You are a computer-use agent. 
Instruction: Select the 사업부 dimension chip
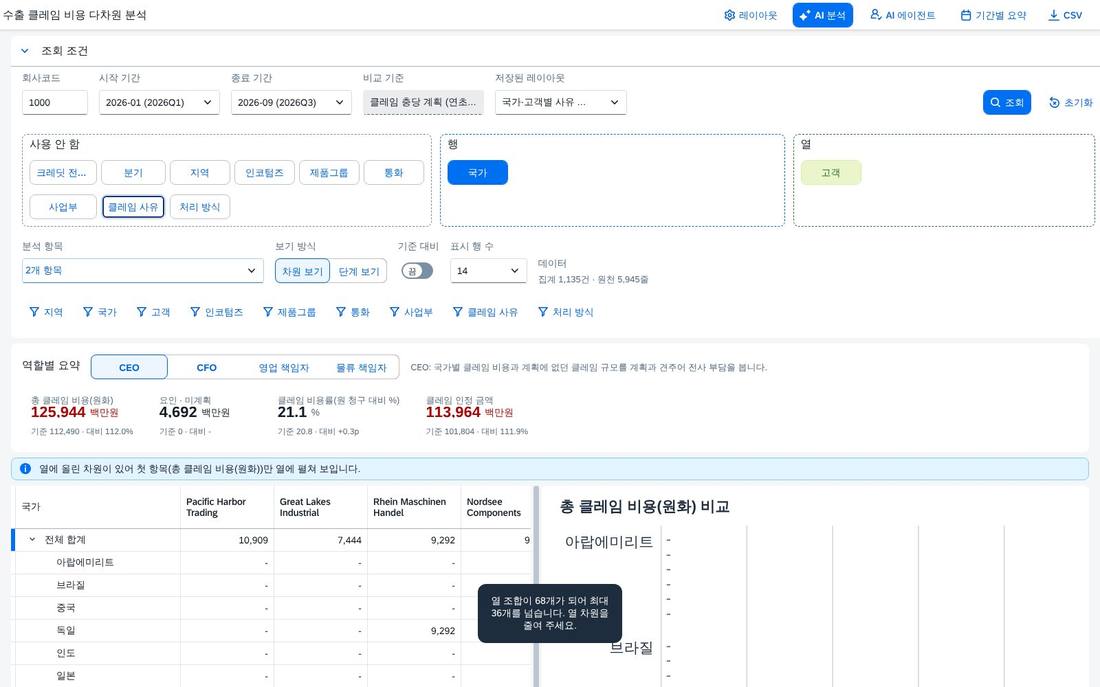(62, 207)
